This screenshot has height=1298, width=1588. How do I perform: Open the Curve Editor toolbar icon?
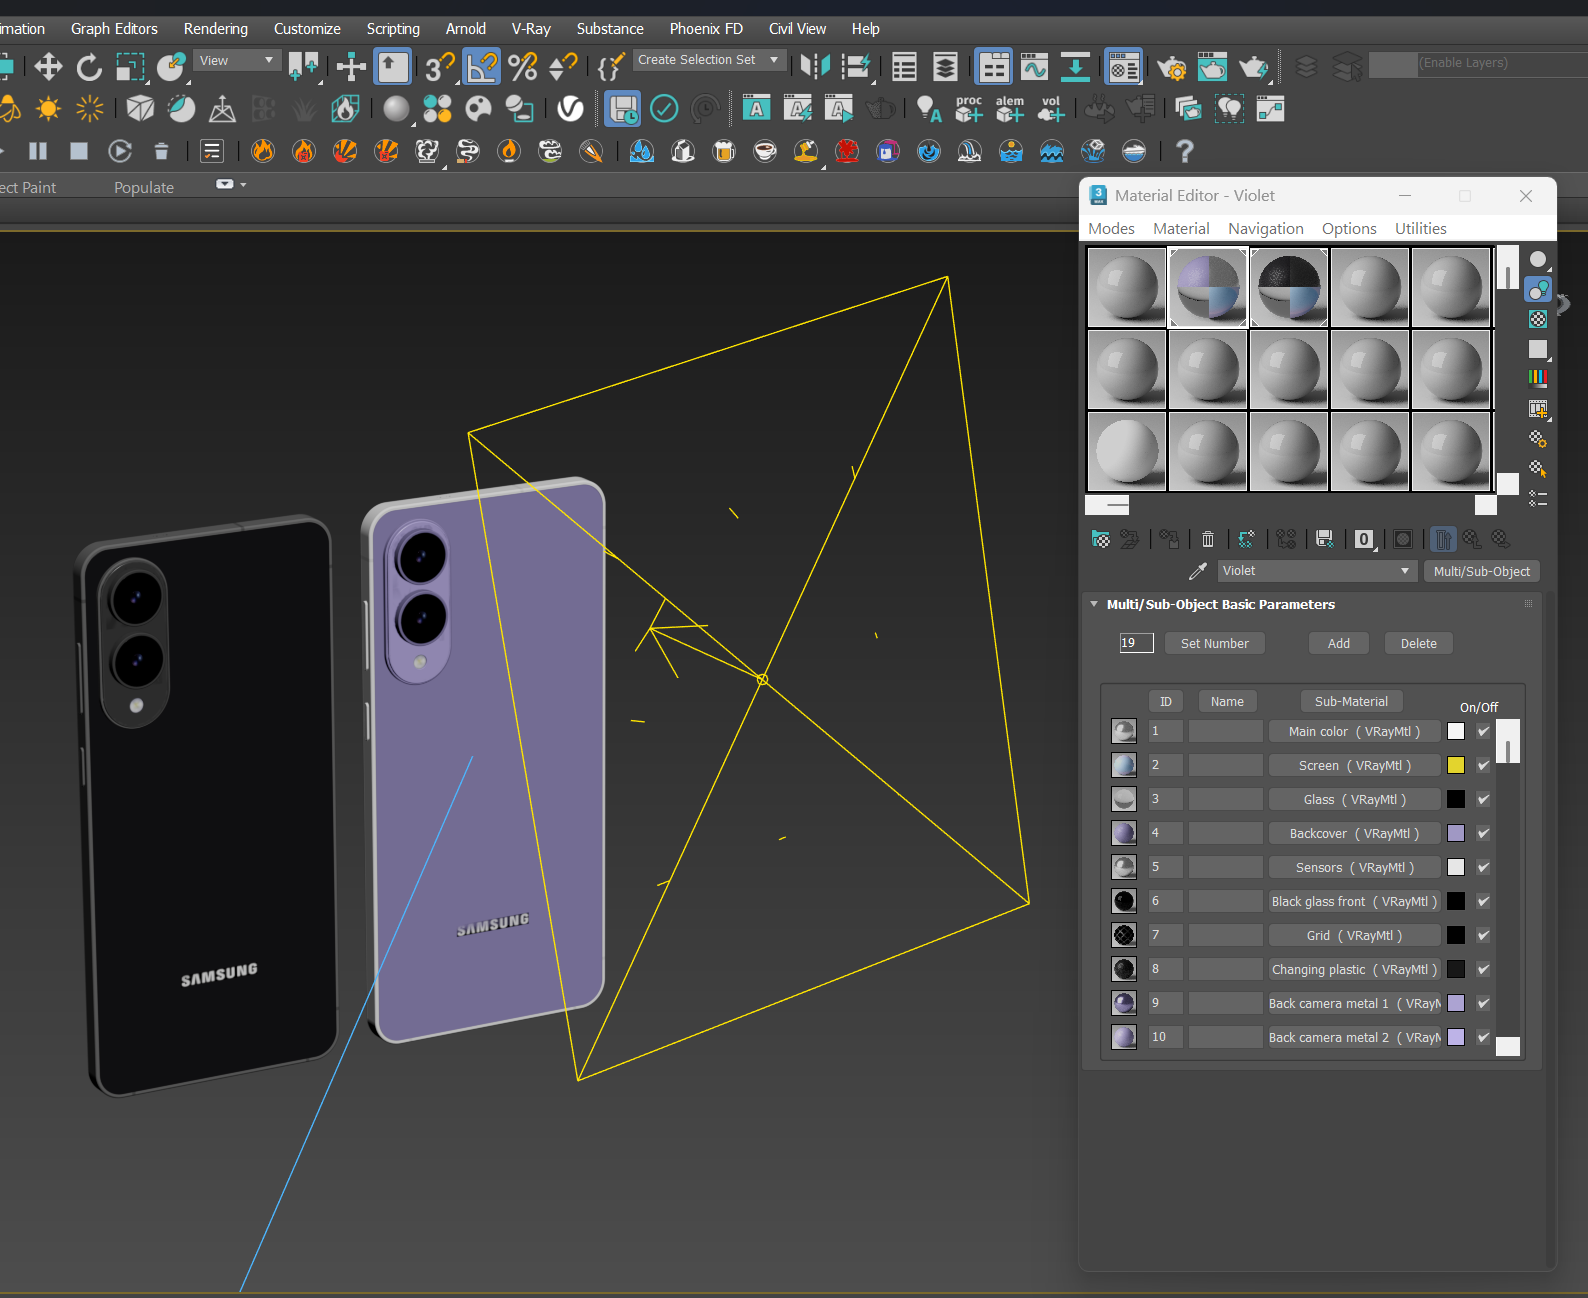[1034, 67]
